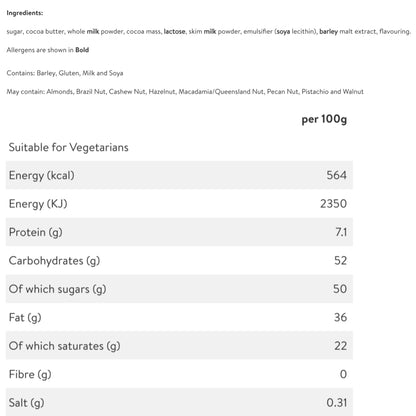Click the bold lactose allergen word

174,31
